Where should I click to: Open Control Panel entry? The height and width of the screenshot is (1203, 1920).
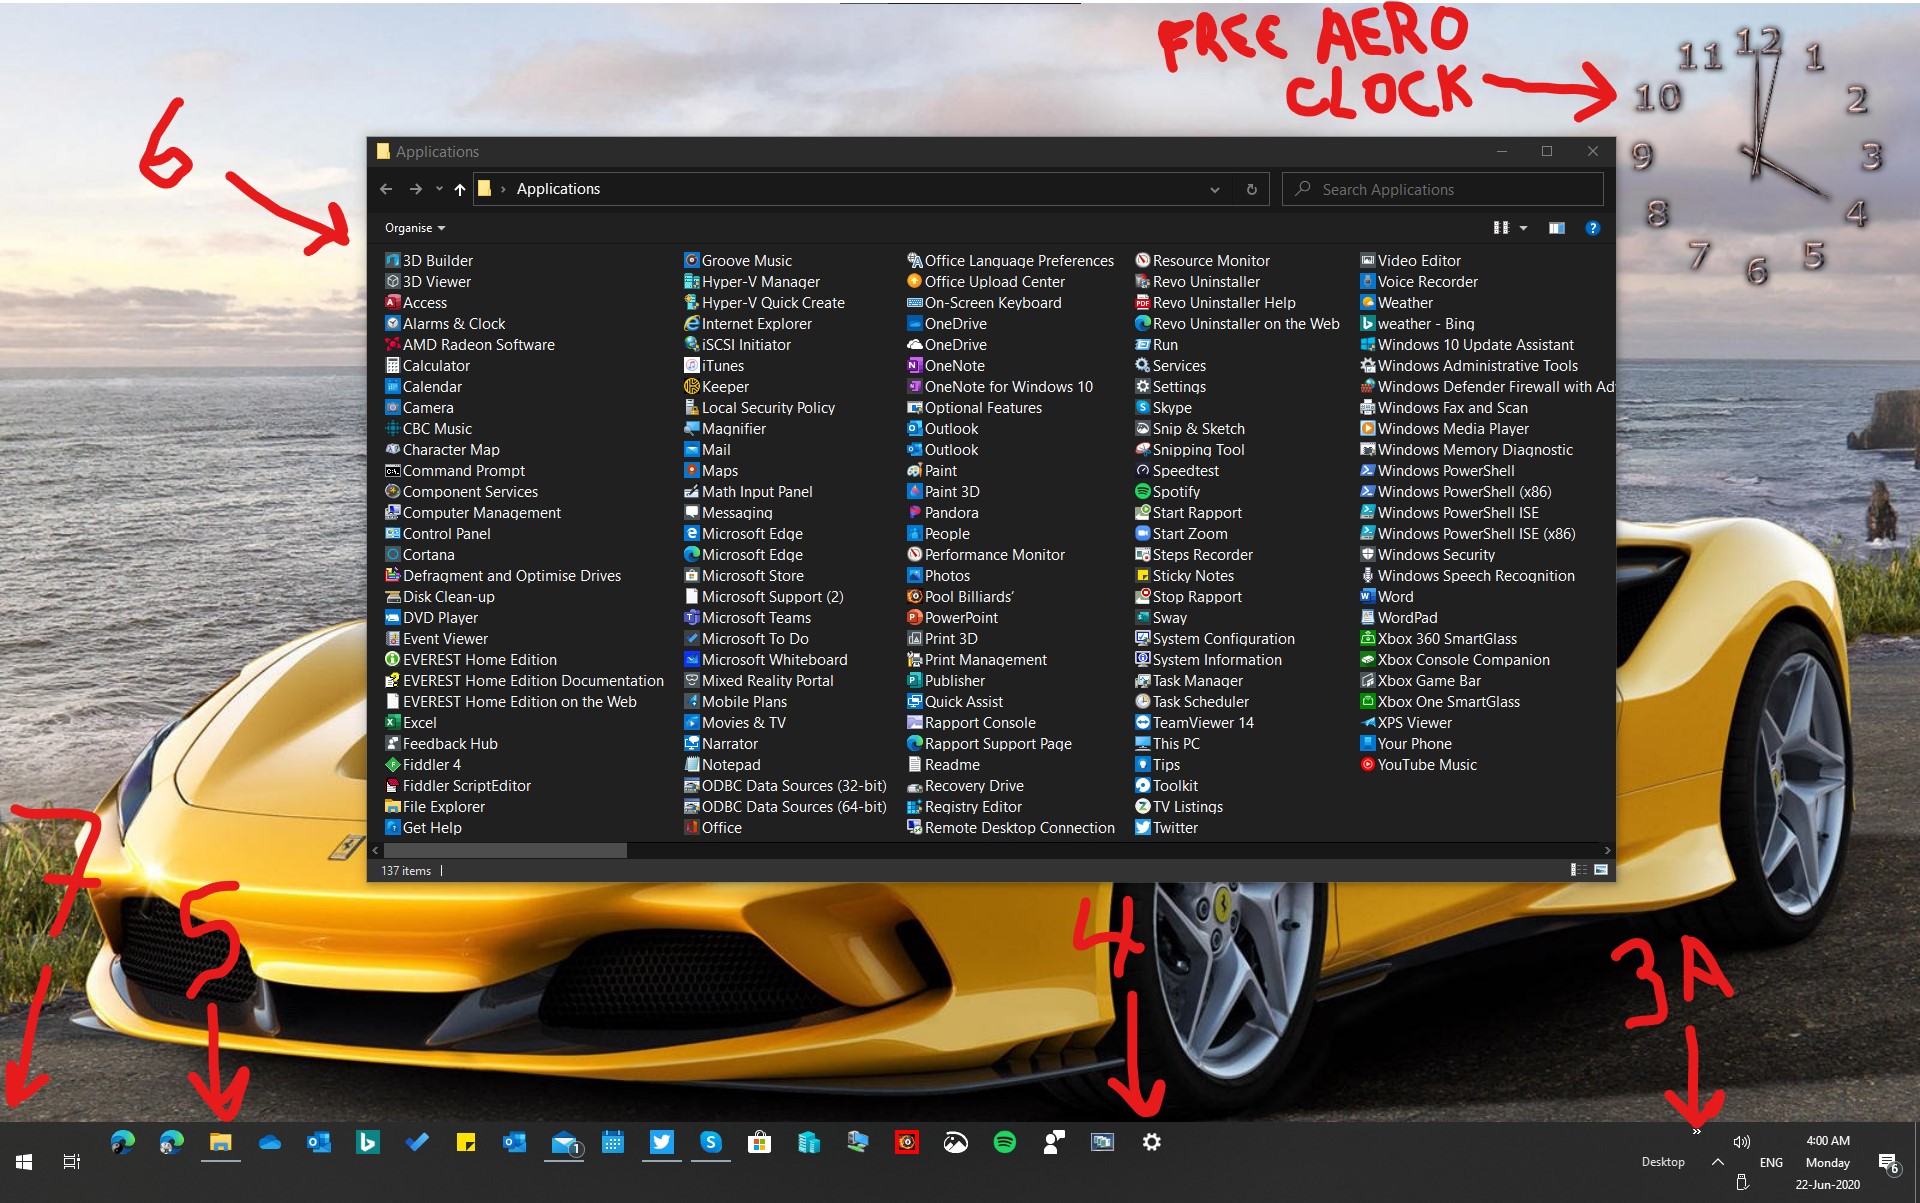click(x=437, y=533)
